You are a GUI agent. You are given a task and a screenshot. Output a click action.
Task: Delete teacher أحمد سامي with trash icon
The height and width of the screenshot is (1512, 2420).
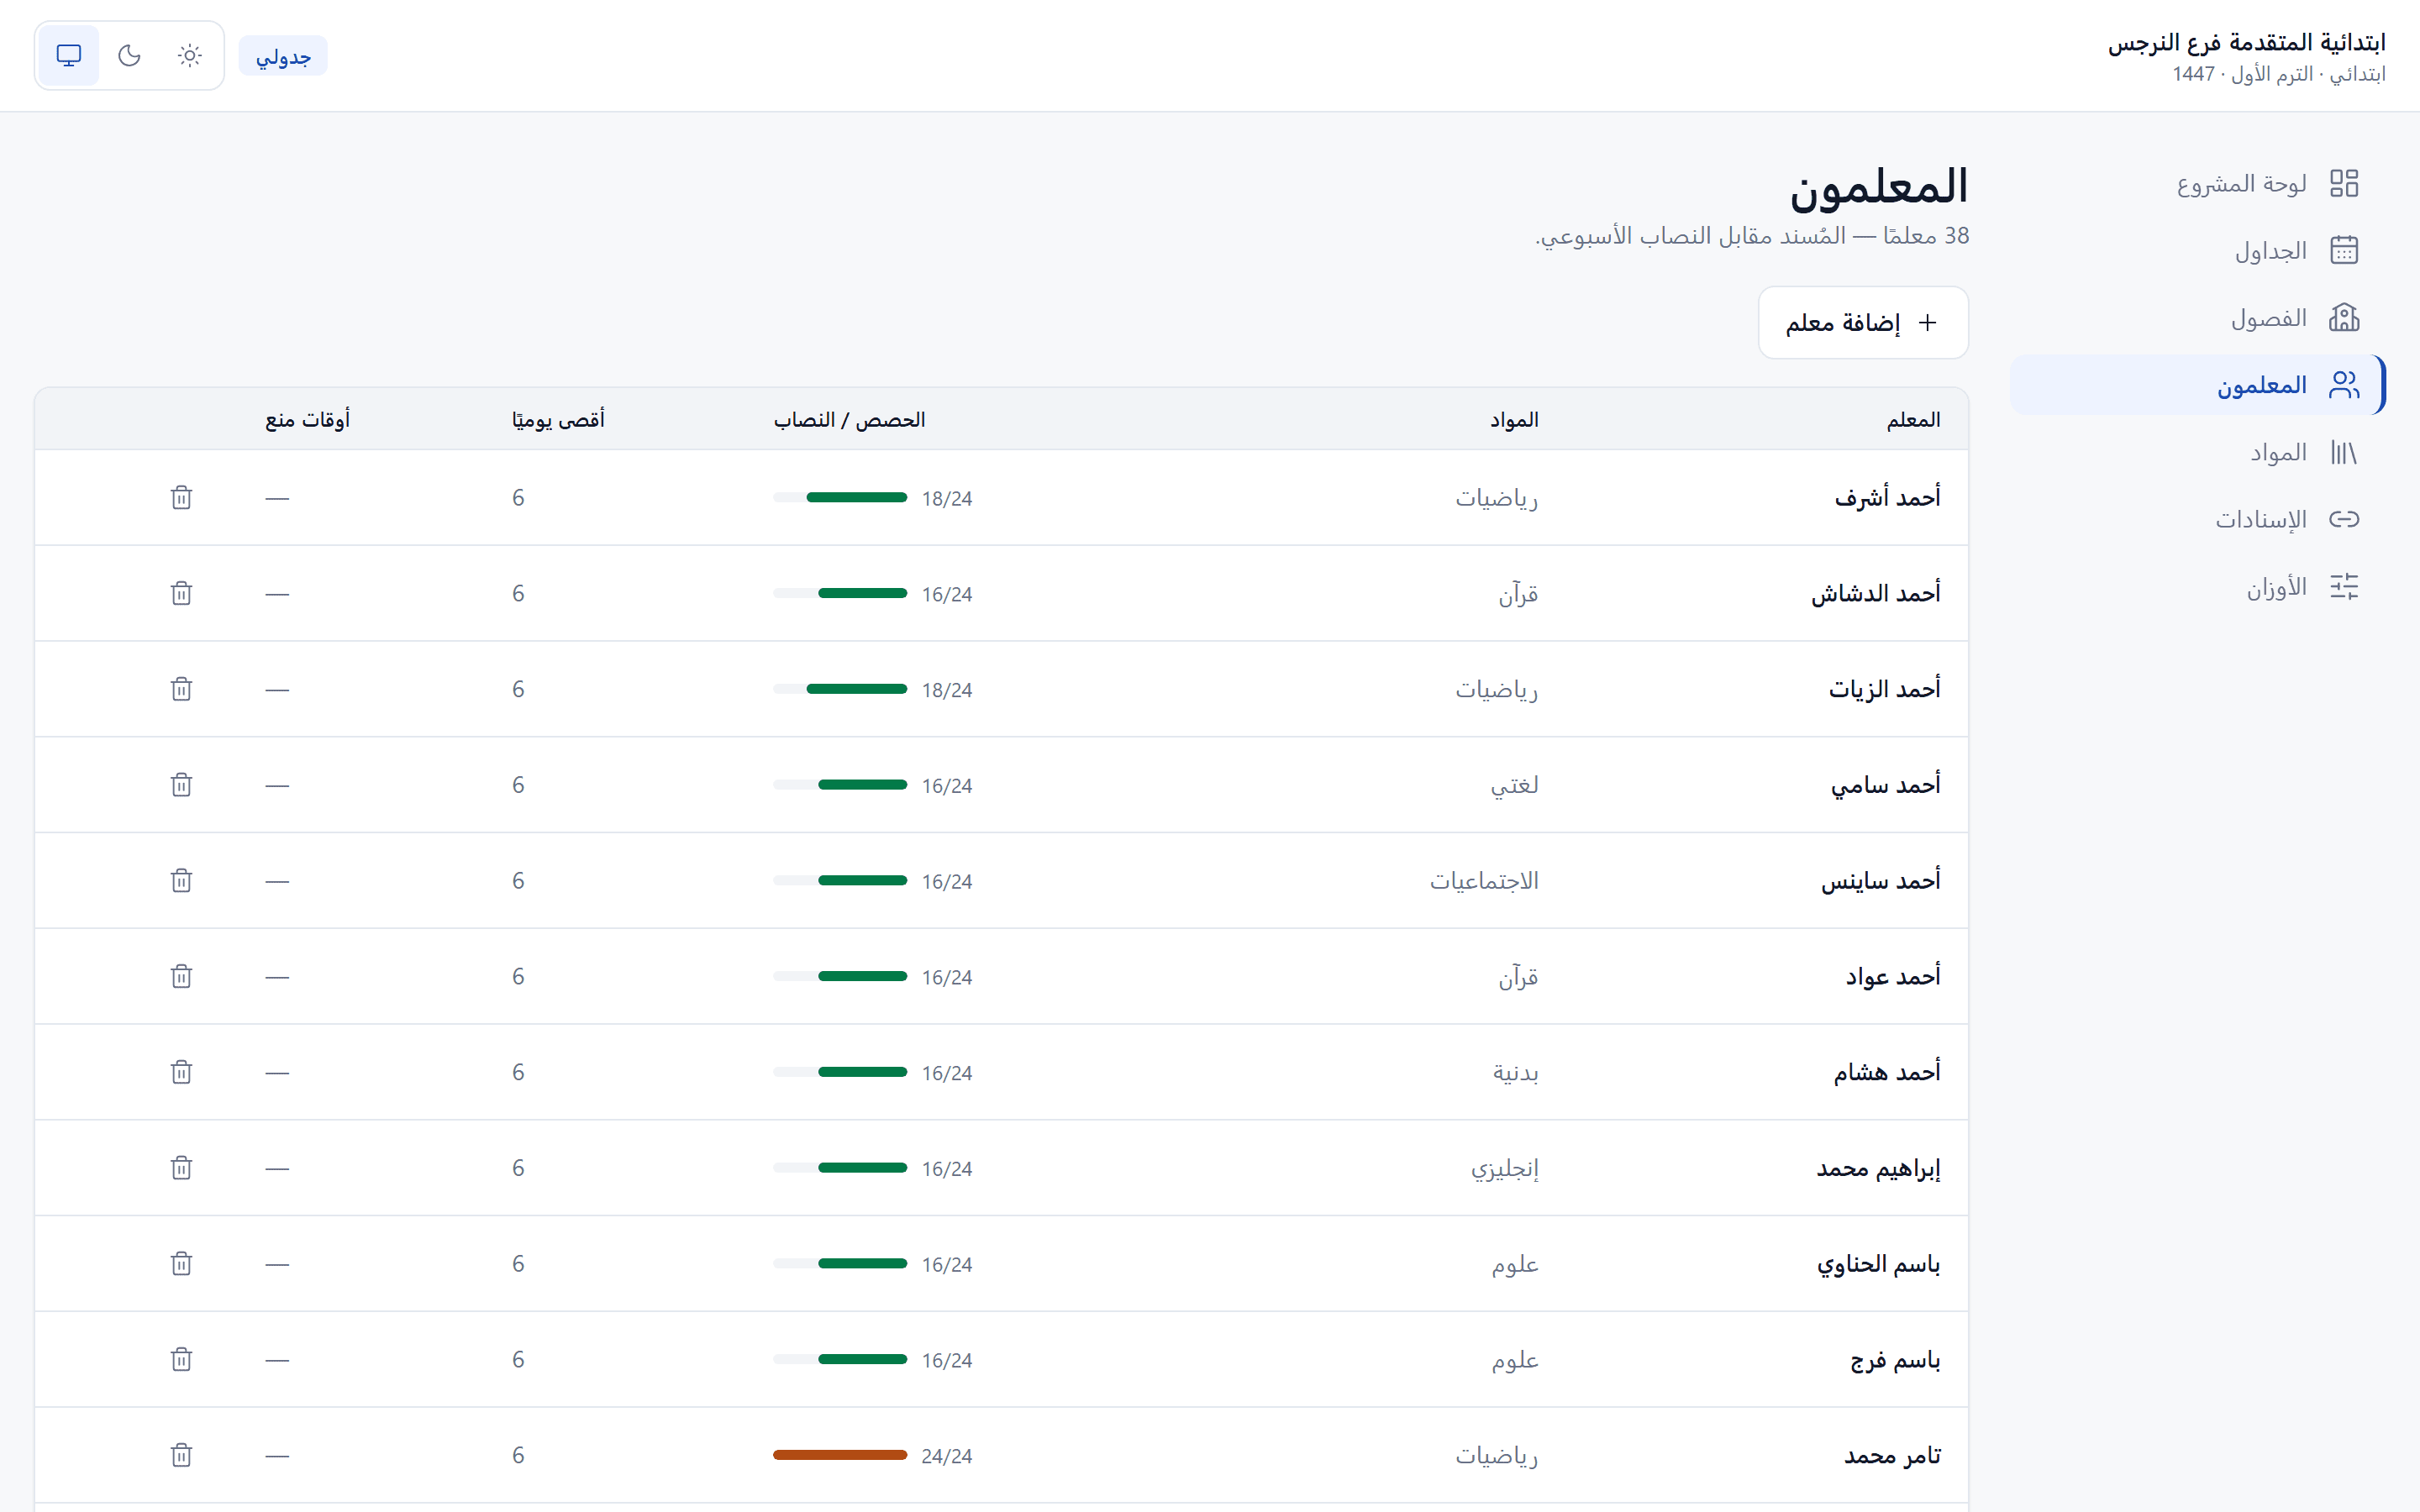pos(181,785)
